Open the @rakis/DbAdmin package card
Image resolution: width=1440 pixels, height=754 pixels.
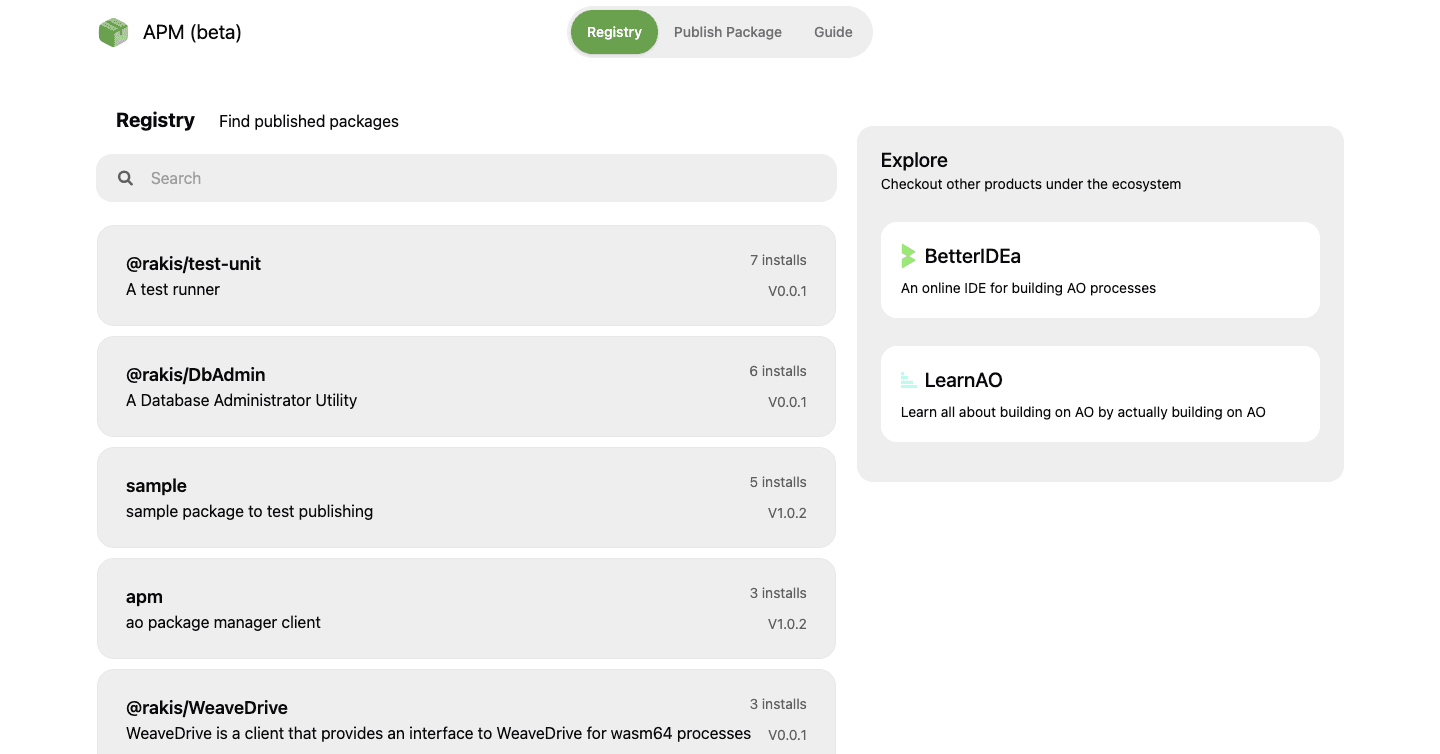(466, 386)
